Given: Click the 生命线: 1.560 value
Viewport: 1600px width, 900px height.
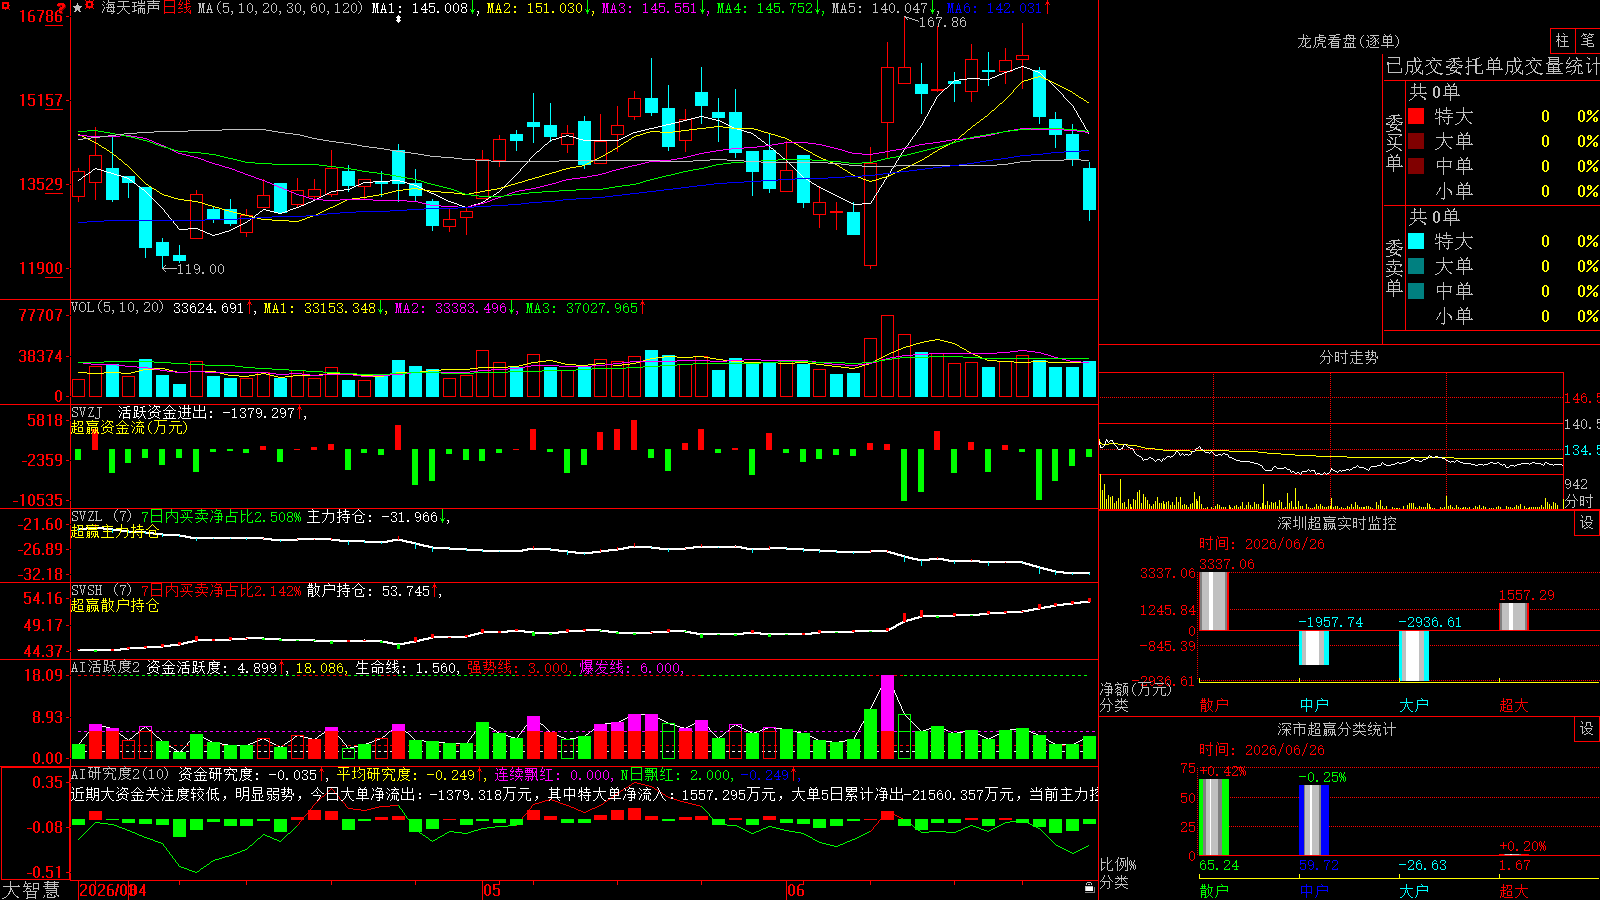Looking at the screenshot, I should click(407, 668).
